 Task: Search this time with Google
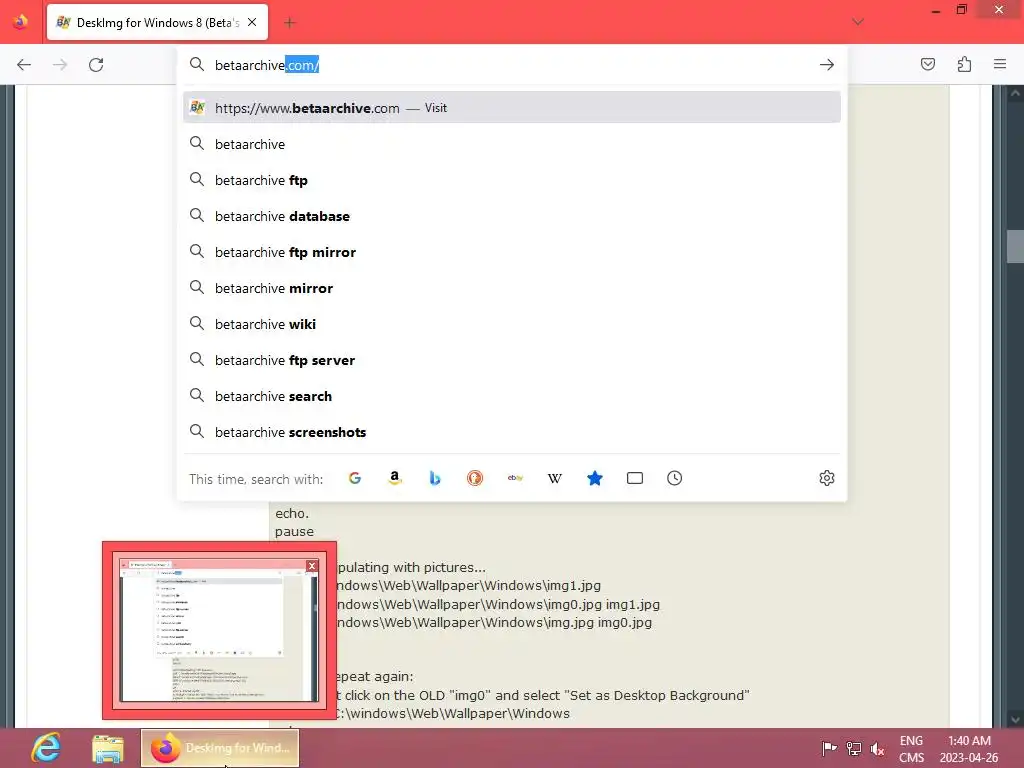[x=355, y=478]
